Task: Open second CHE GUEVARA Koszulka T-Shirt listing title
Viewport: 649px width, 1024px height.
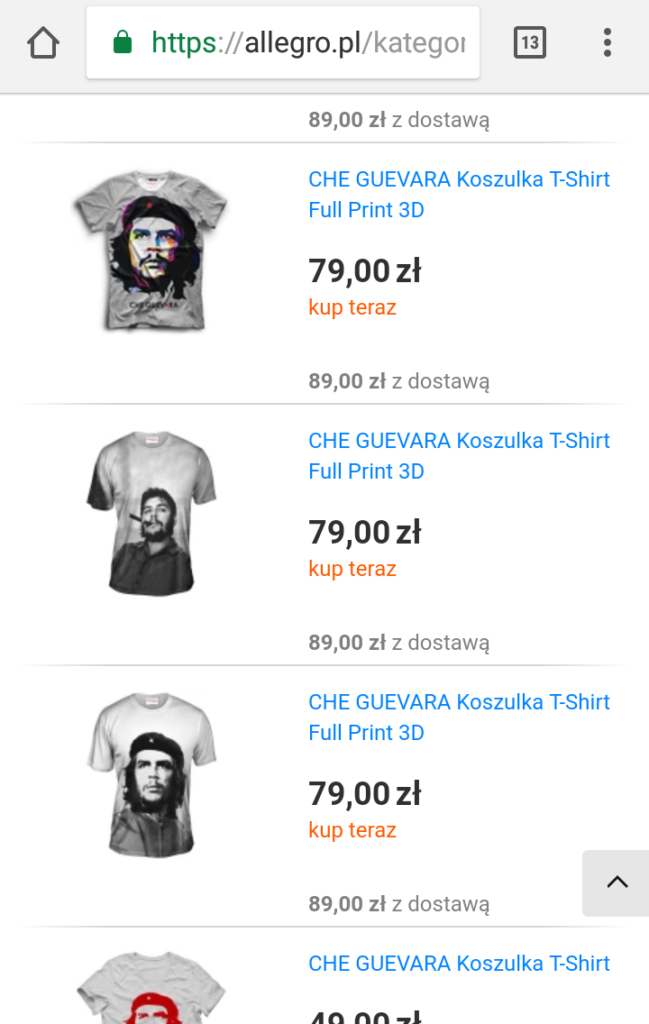Action: click(x=459, y=456)
